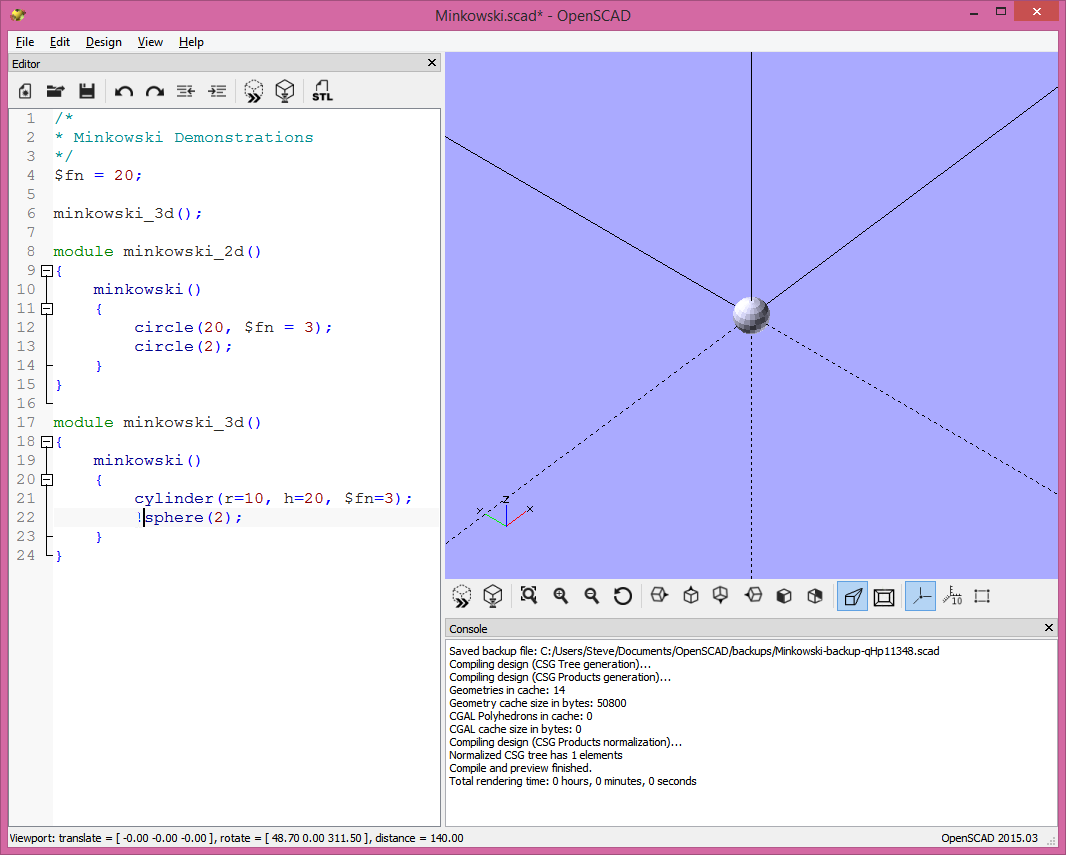1066x855 pixels.
Task: Toggle orthogonal projection mode
Action: pyautogui.click(x=884, y=595)
